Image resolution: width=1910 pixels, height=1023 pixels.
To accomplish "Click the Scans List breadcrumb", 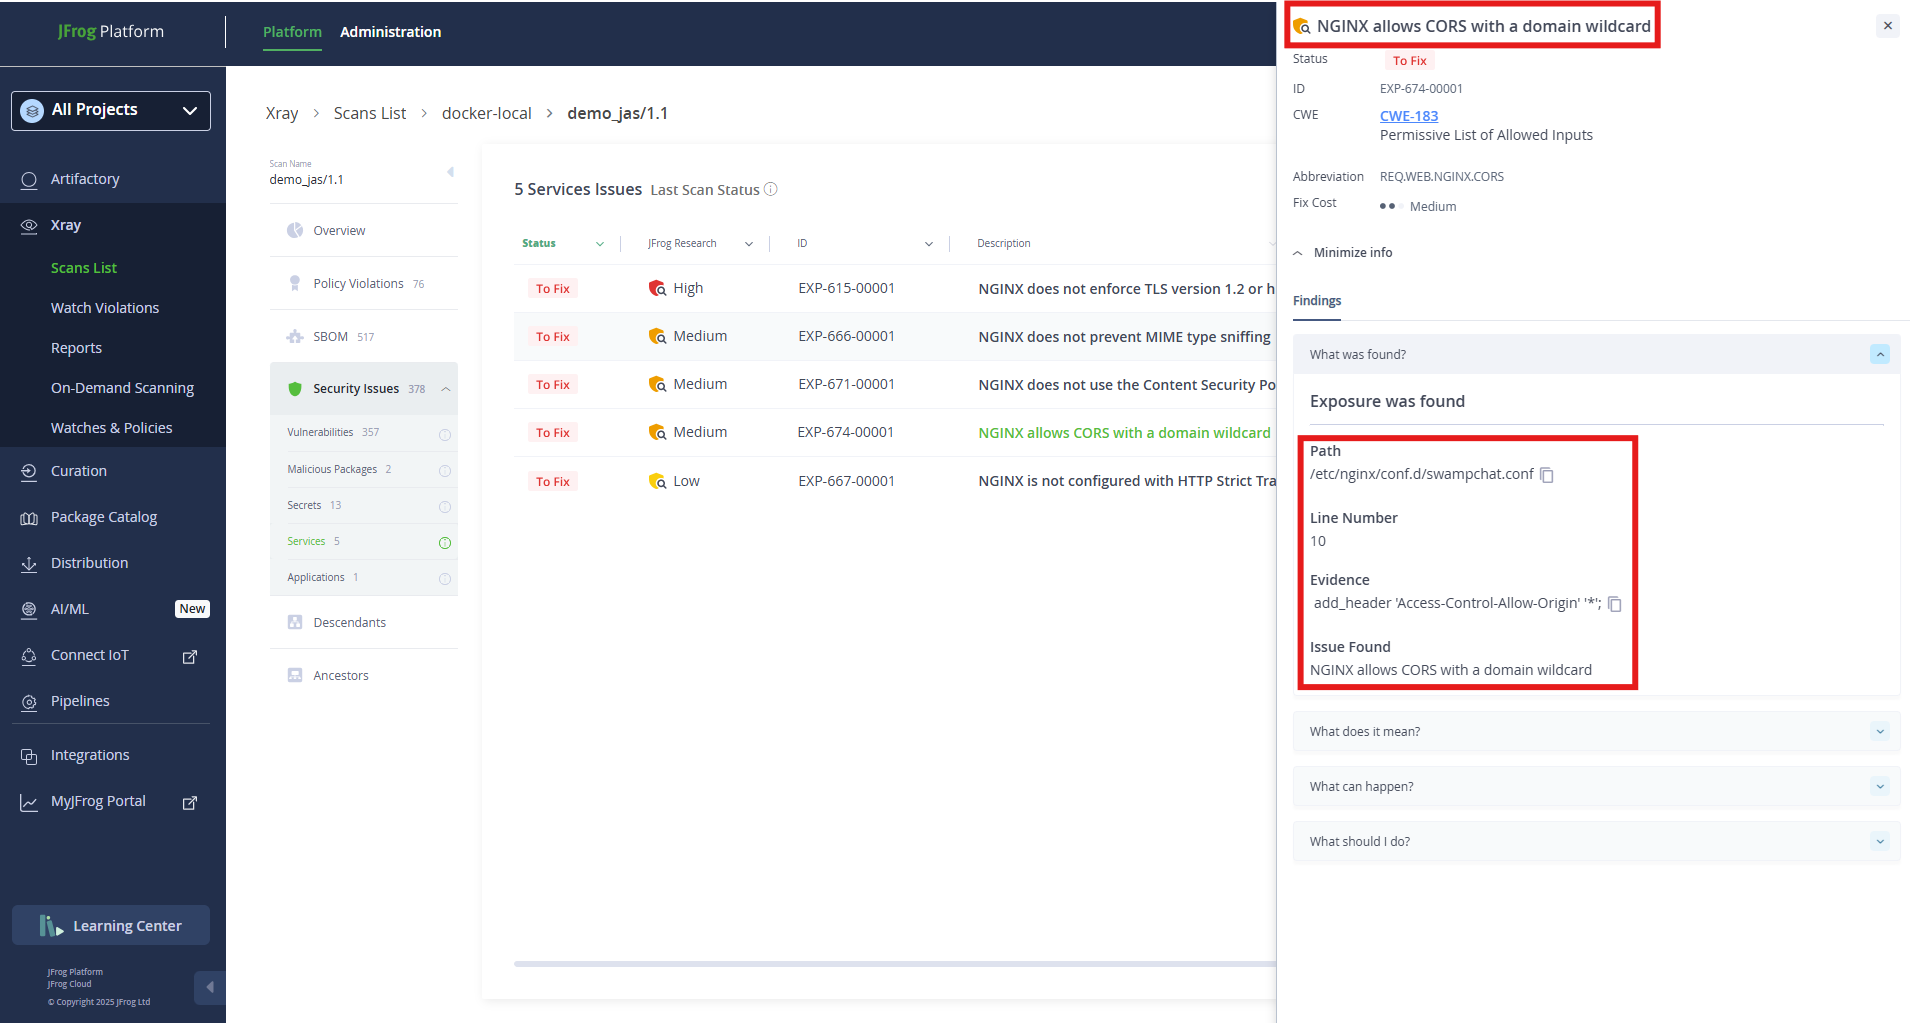I will (x=369, y=113).
